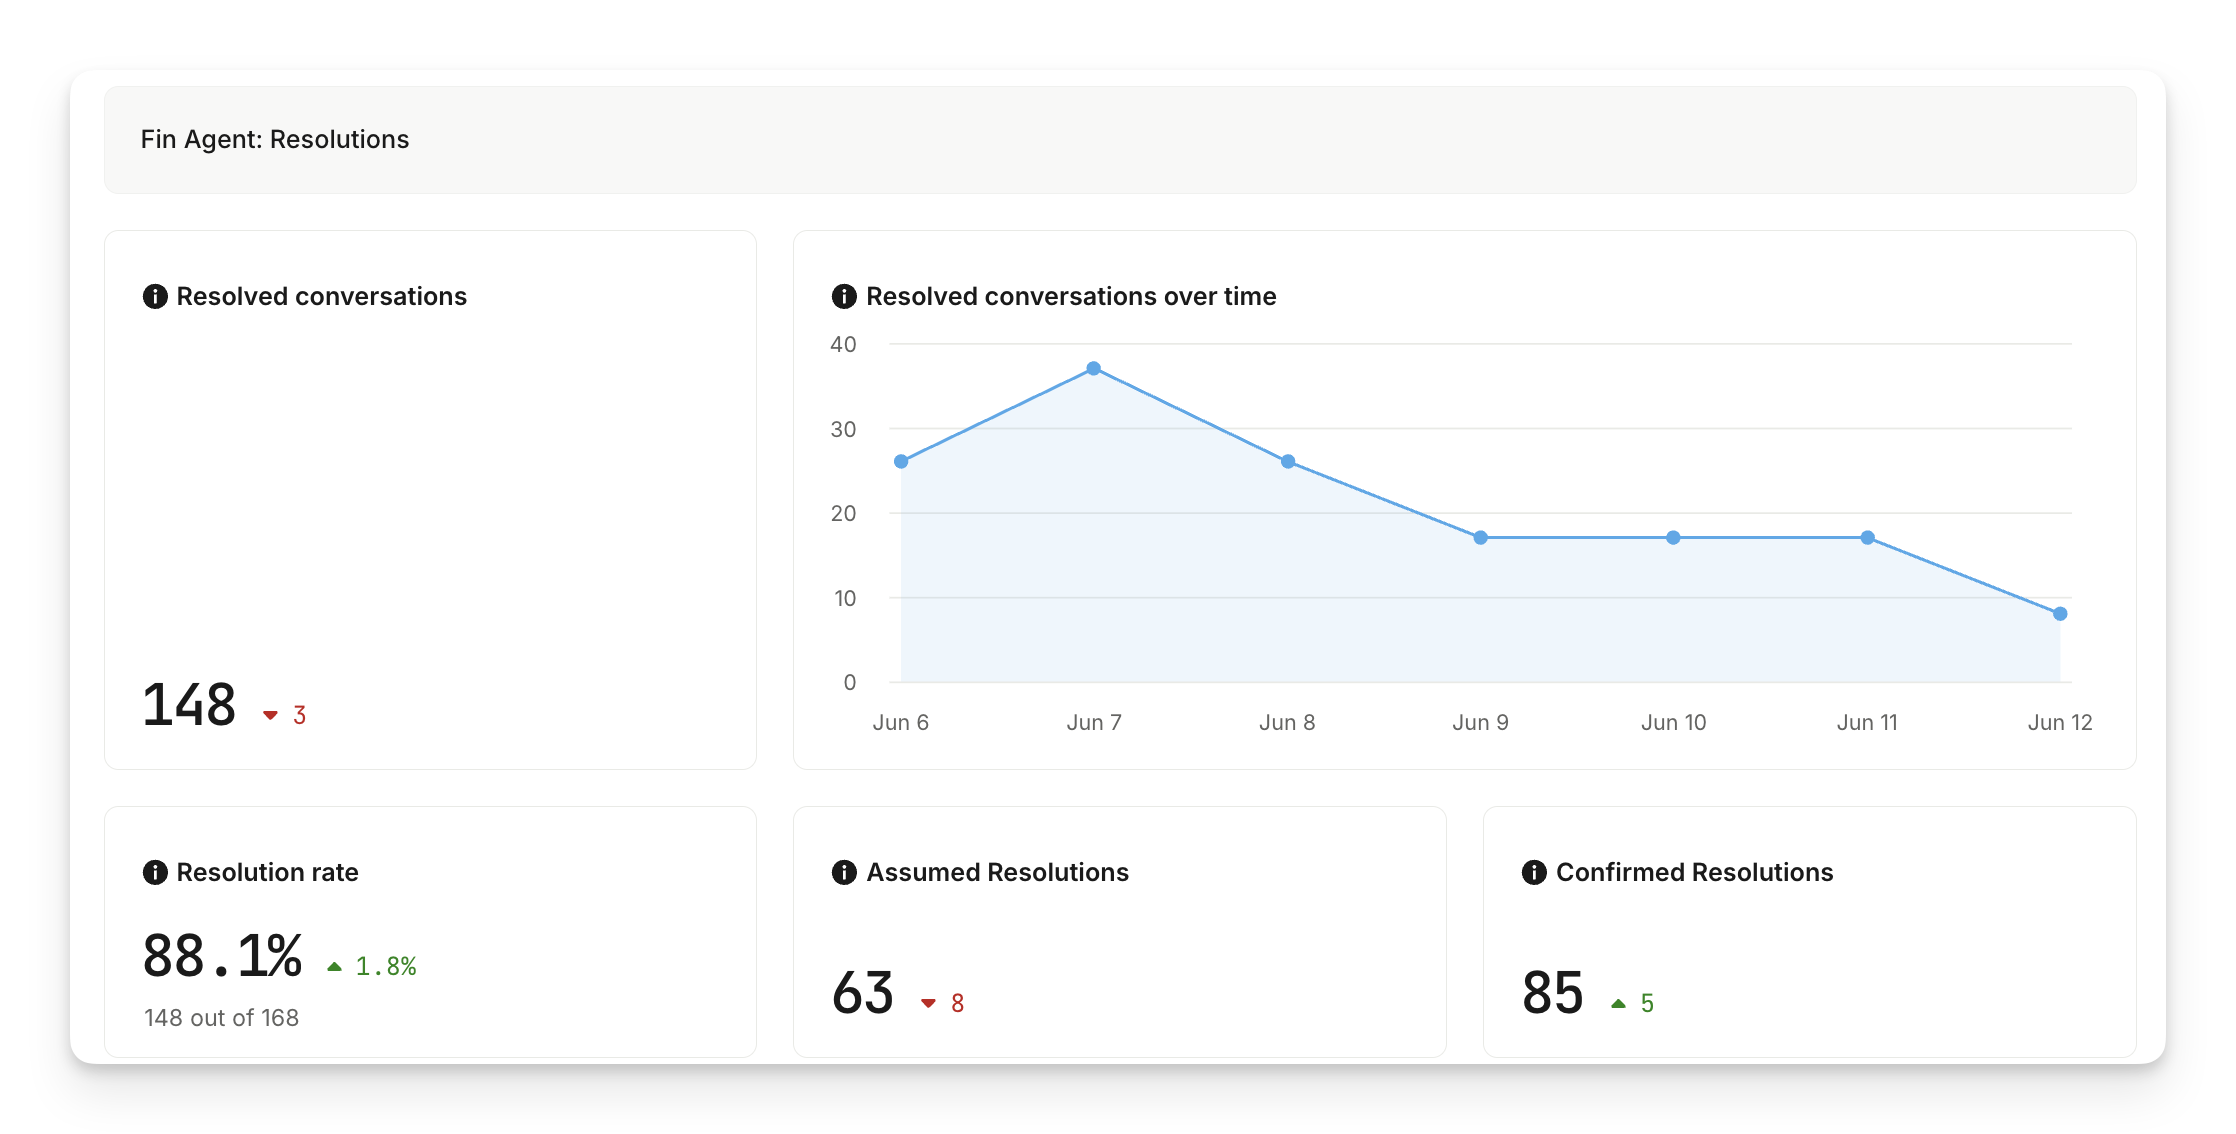The width and height of the screenshot is (2236, 1134).
Task: Click the Jun 10 data point
Action: click(1673, 538)
